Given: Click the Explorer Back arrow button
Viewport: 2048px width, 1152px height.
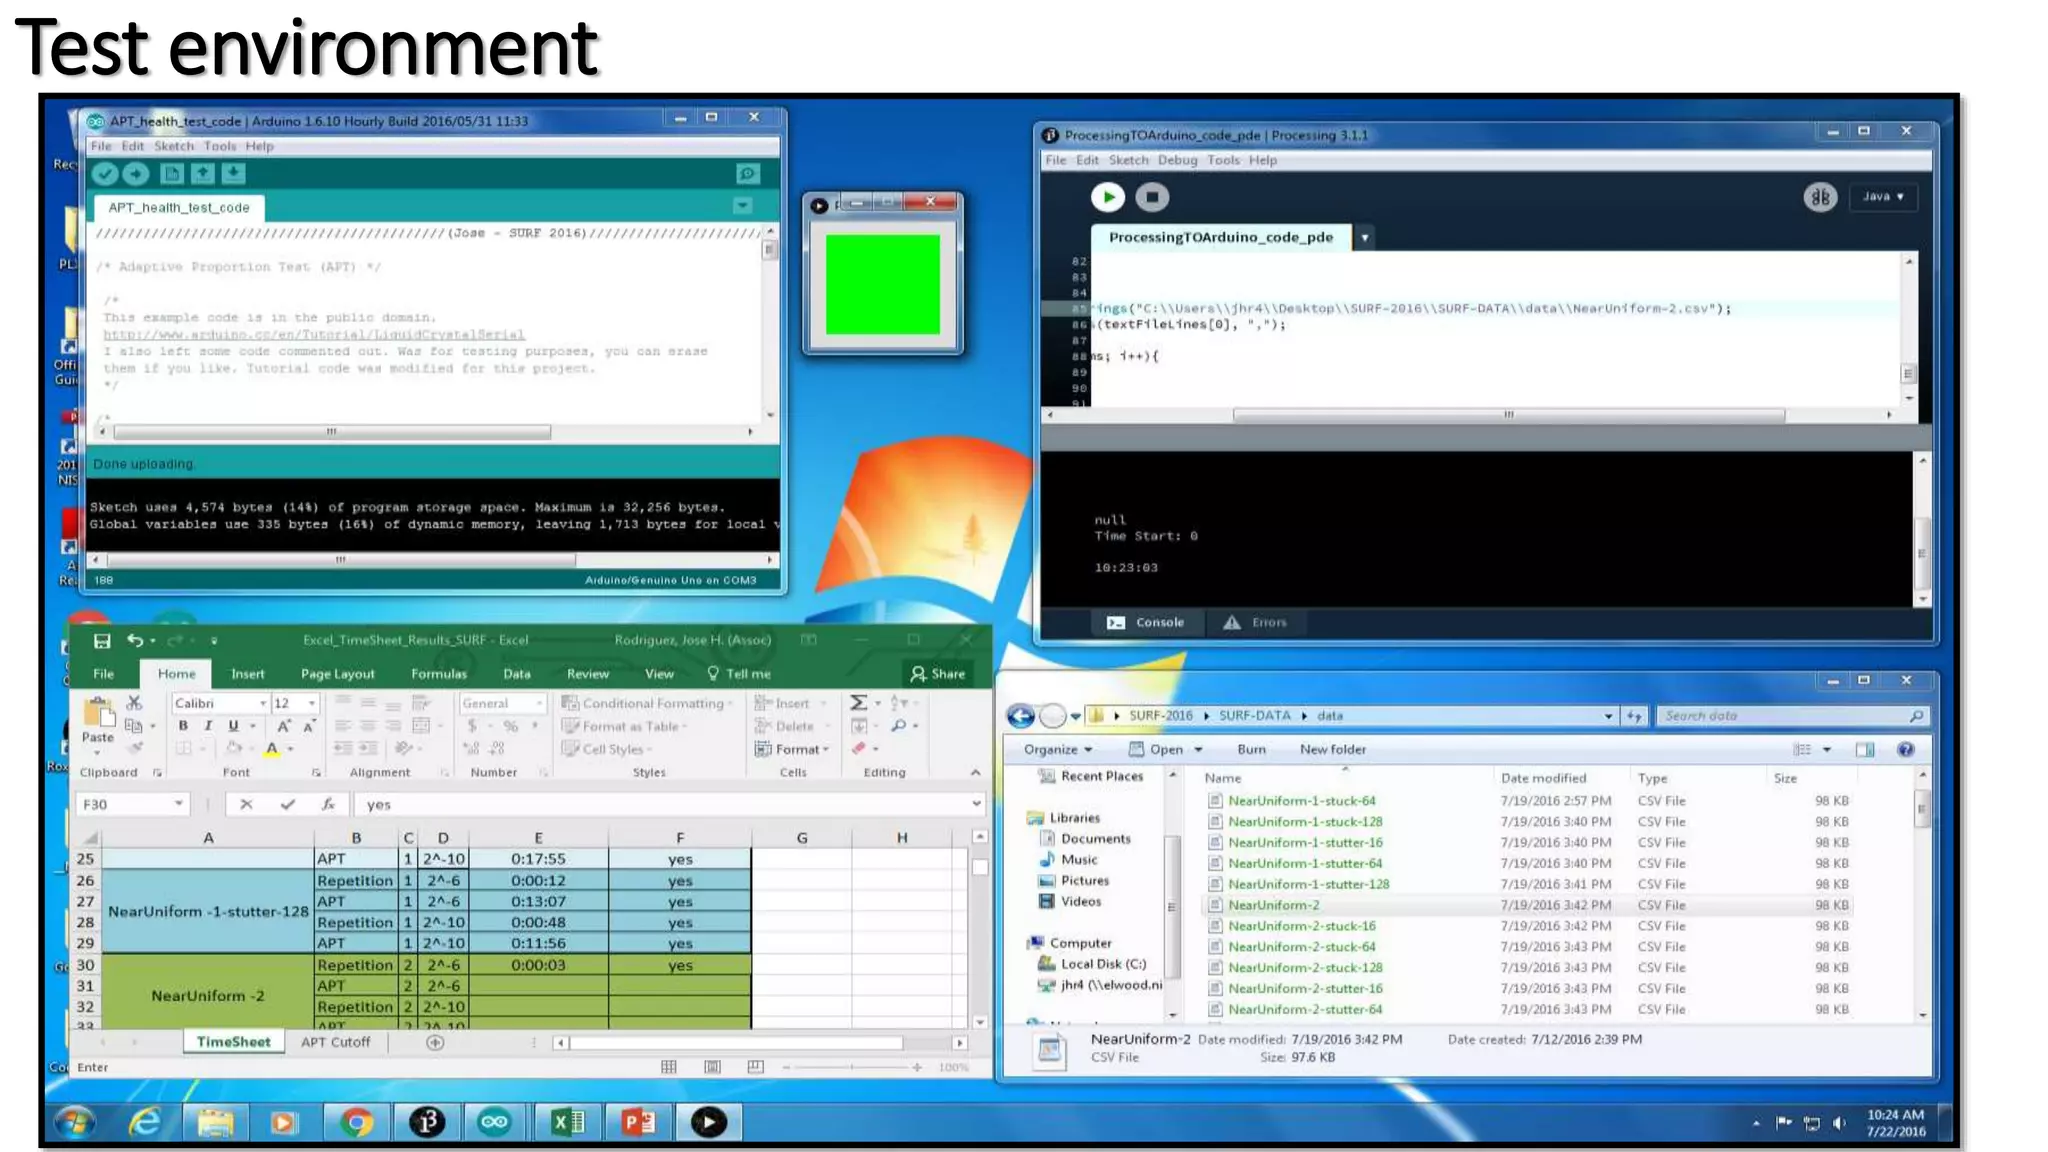Looking at the screenshot, I should coord(1020,716).
